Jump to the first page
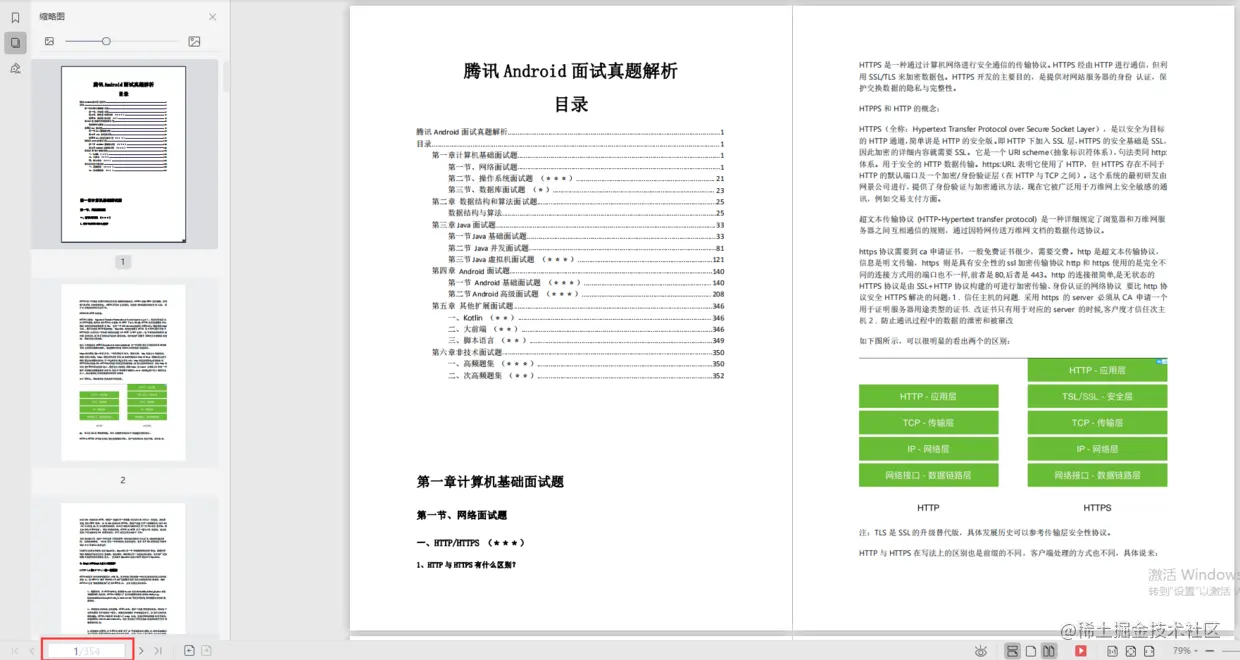Image resolution: width=1240 pixels, height=660 pixels. click(x=15, y=651)
